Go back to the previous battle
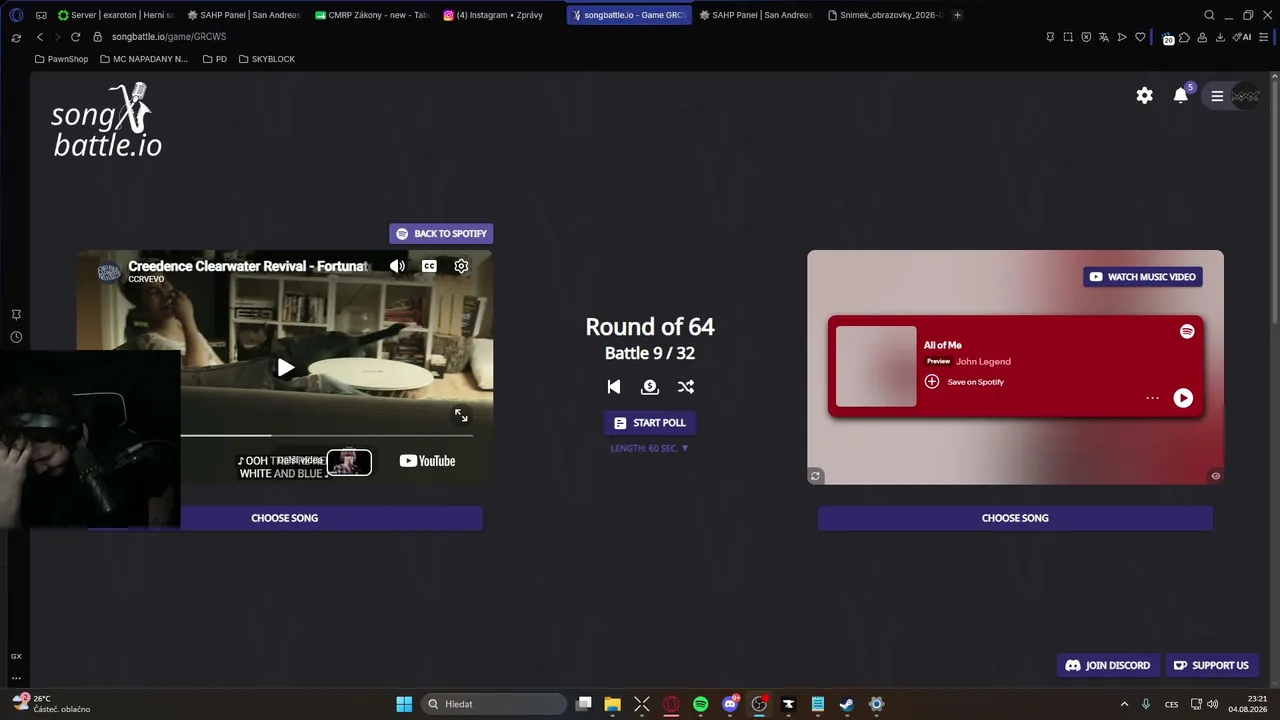Image resolution: width=1280 pixels, height=720 pixels. pos(614,387)
